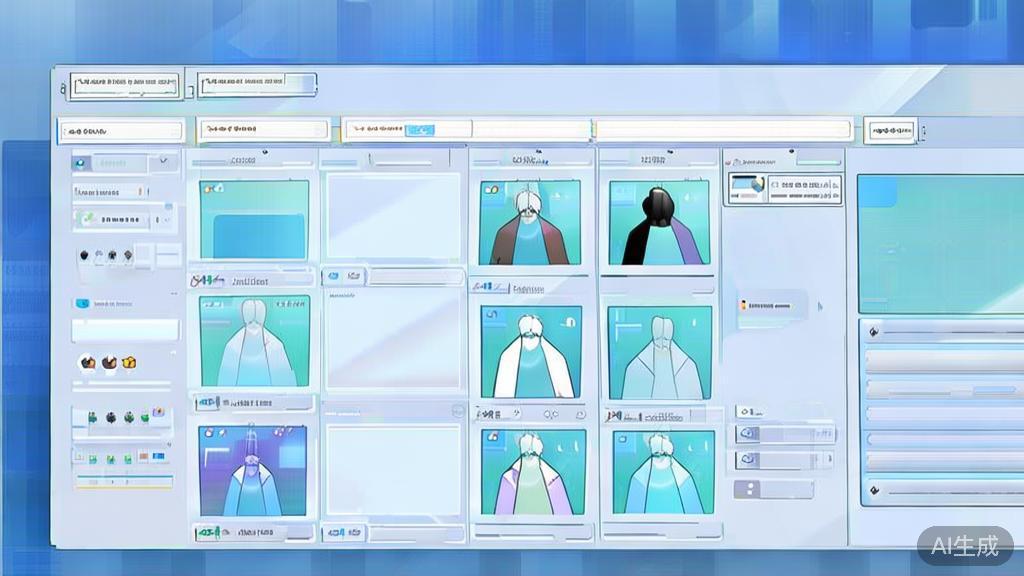
Task: Click the middle hair-swatch icon in left sidebar
Action: (109, 362)
